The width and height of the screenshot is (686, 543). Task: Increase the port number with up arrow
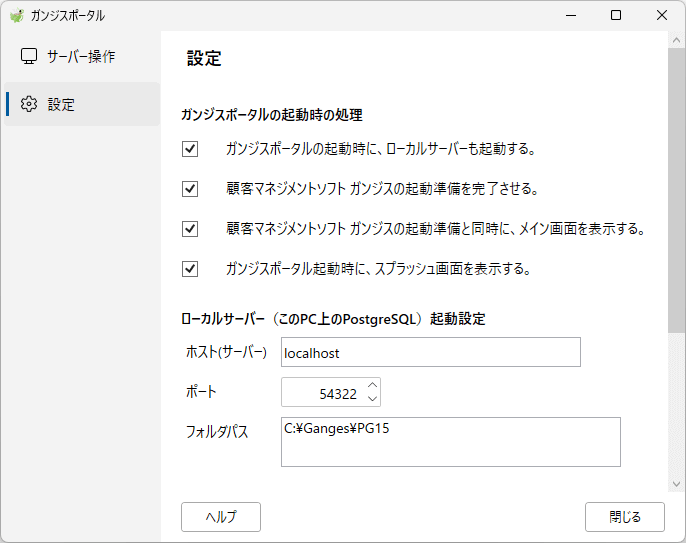[372, 385]
